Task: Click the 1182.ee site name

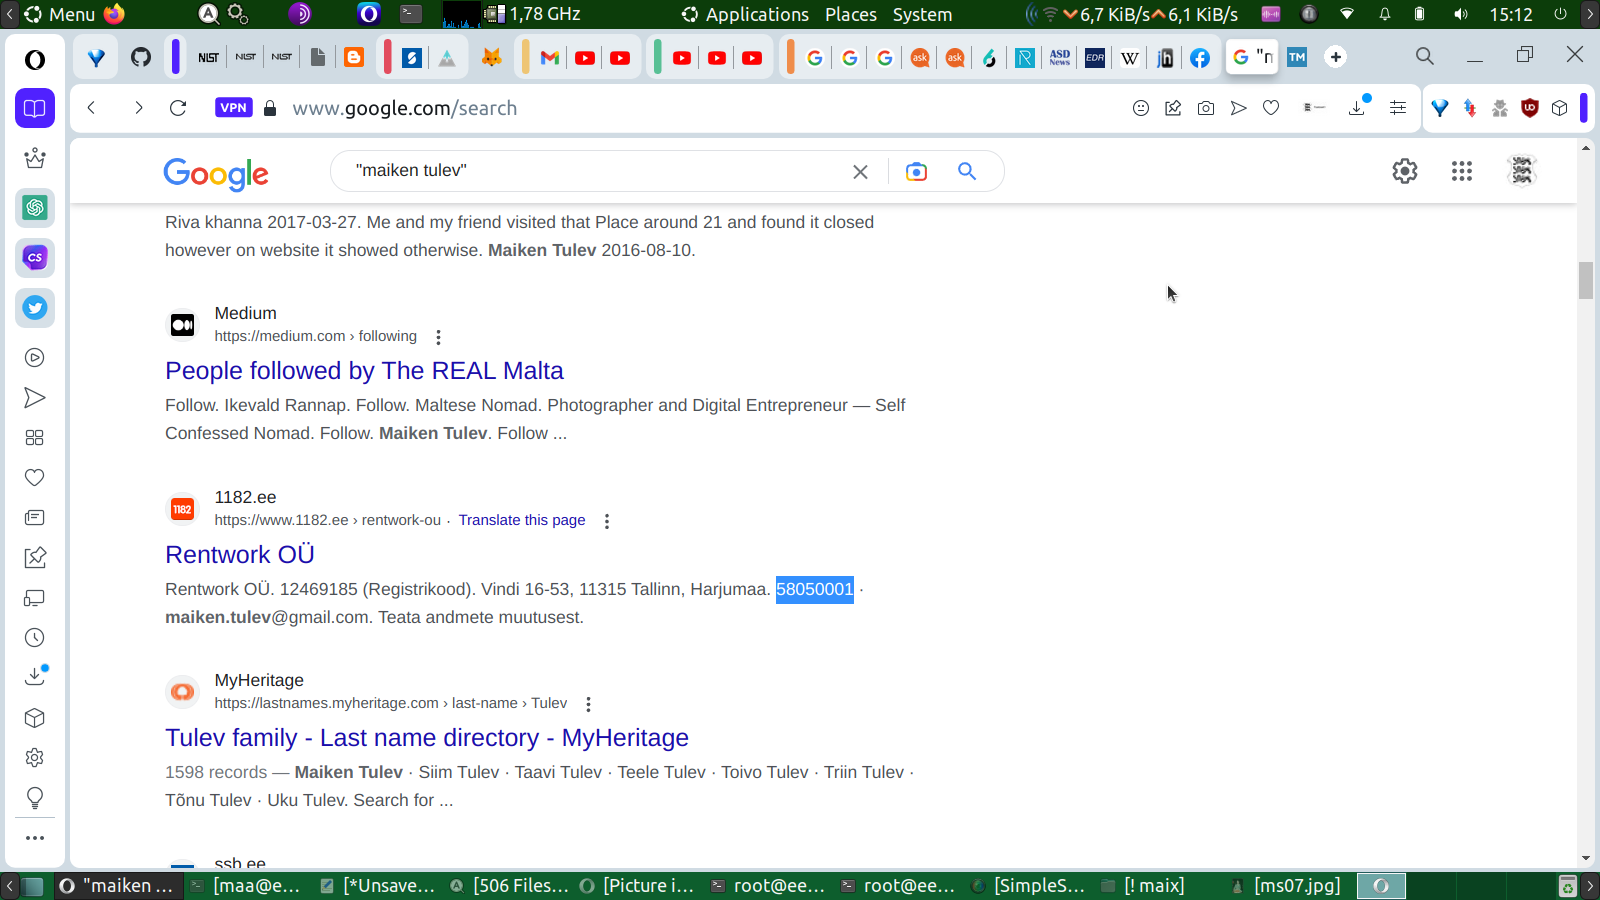Action: [x=245, y=497]
